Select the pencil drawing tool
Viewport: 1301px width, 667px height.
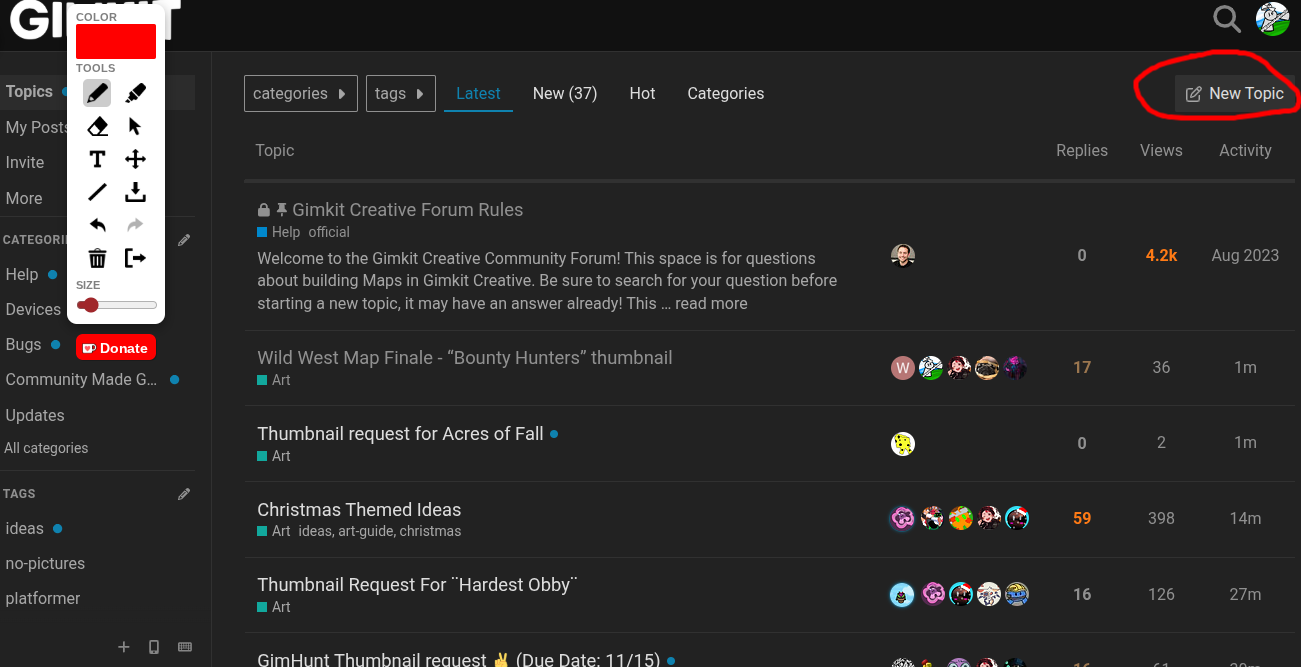point(97,93)
